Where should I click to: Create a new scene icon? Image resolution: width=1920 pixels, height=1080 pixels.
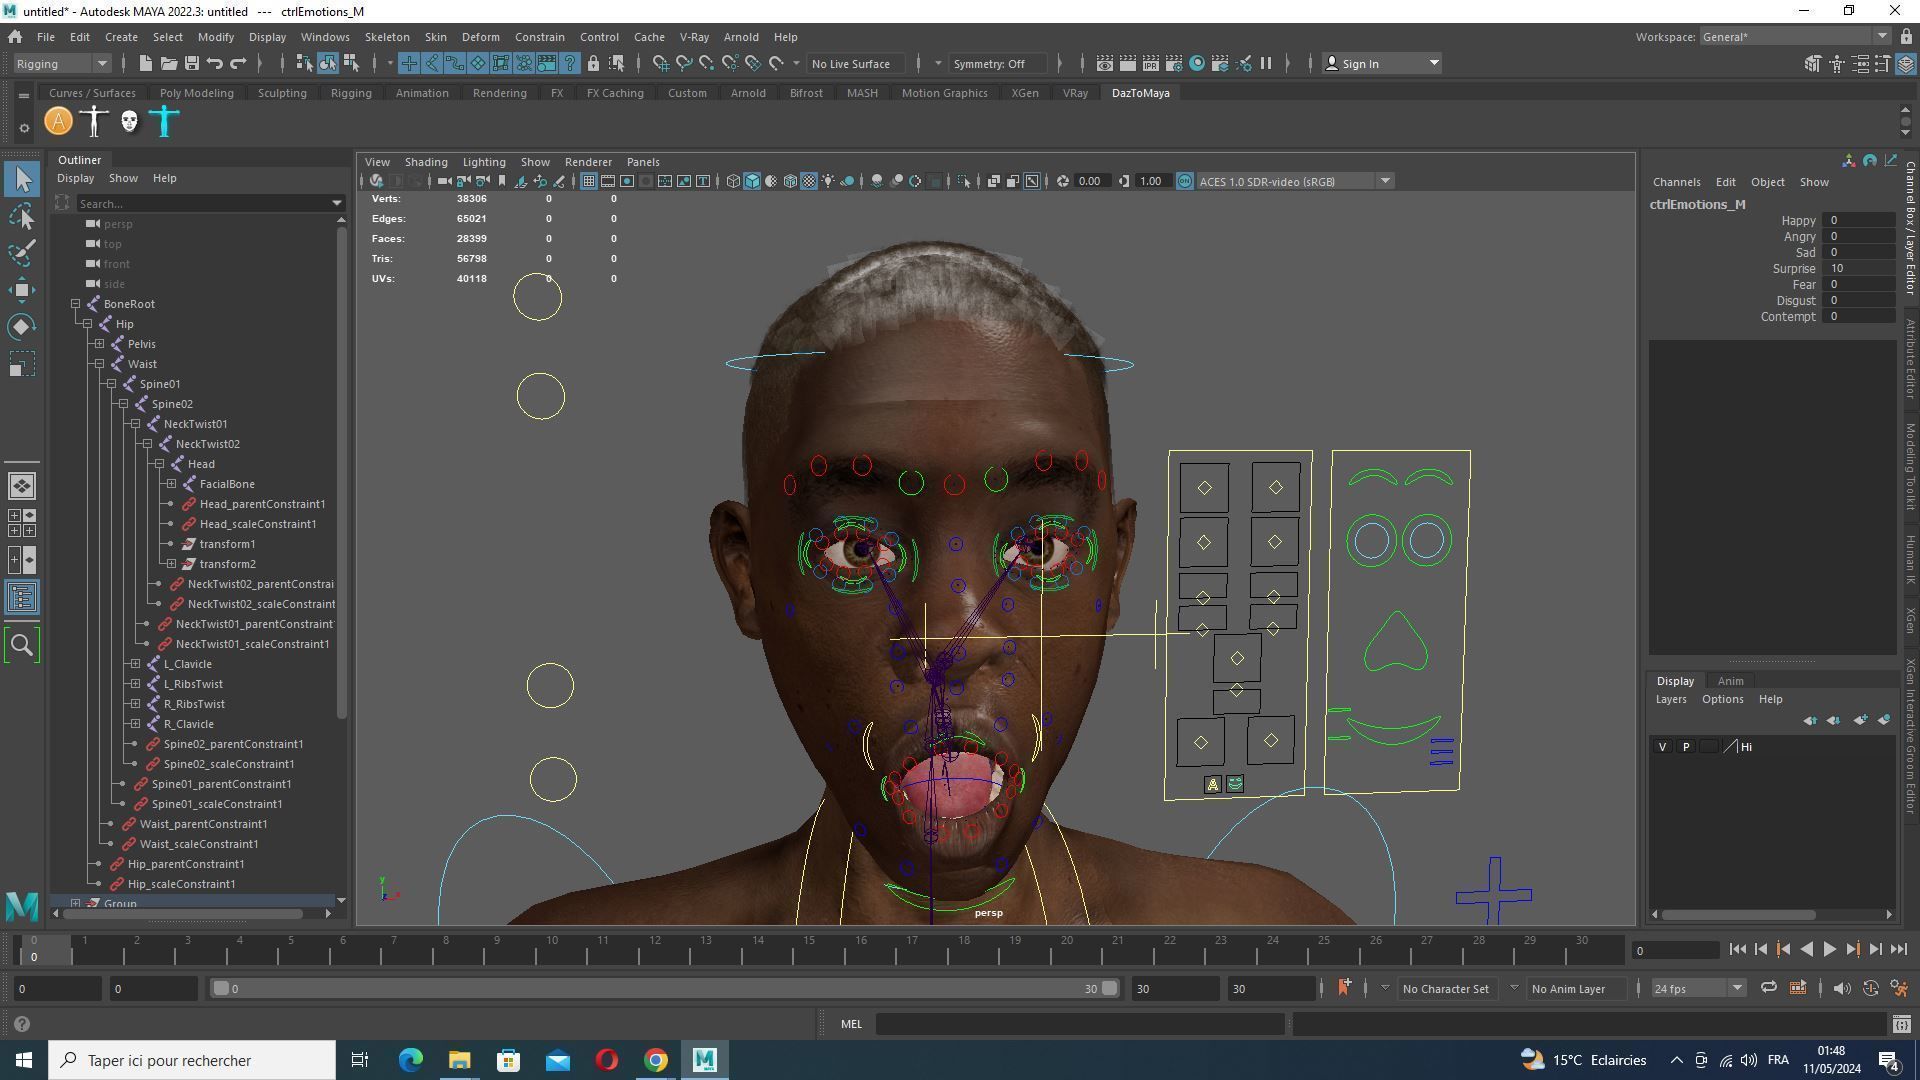click(145, 64)
